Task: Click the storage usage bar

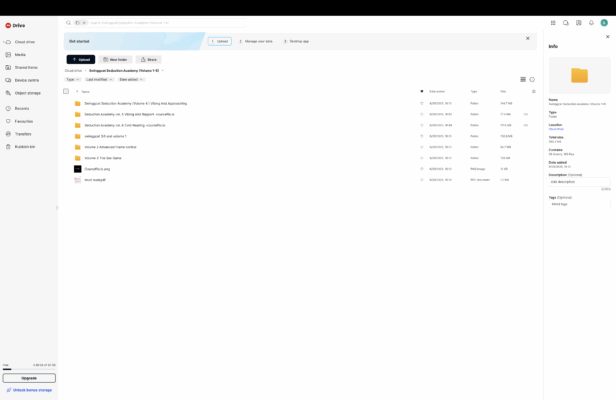Action: 29,370
